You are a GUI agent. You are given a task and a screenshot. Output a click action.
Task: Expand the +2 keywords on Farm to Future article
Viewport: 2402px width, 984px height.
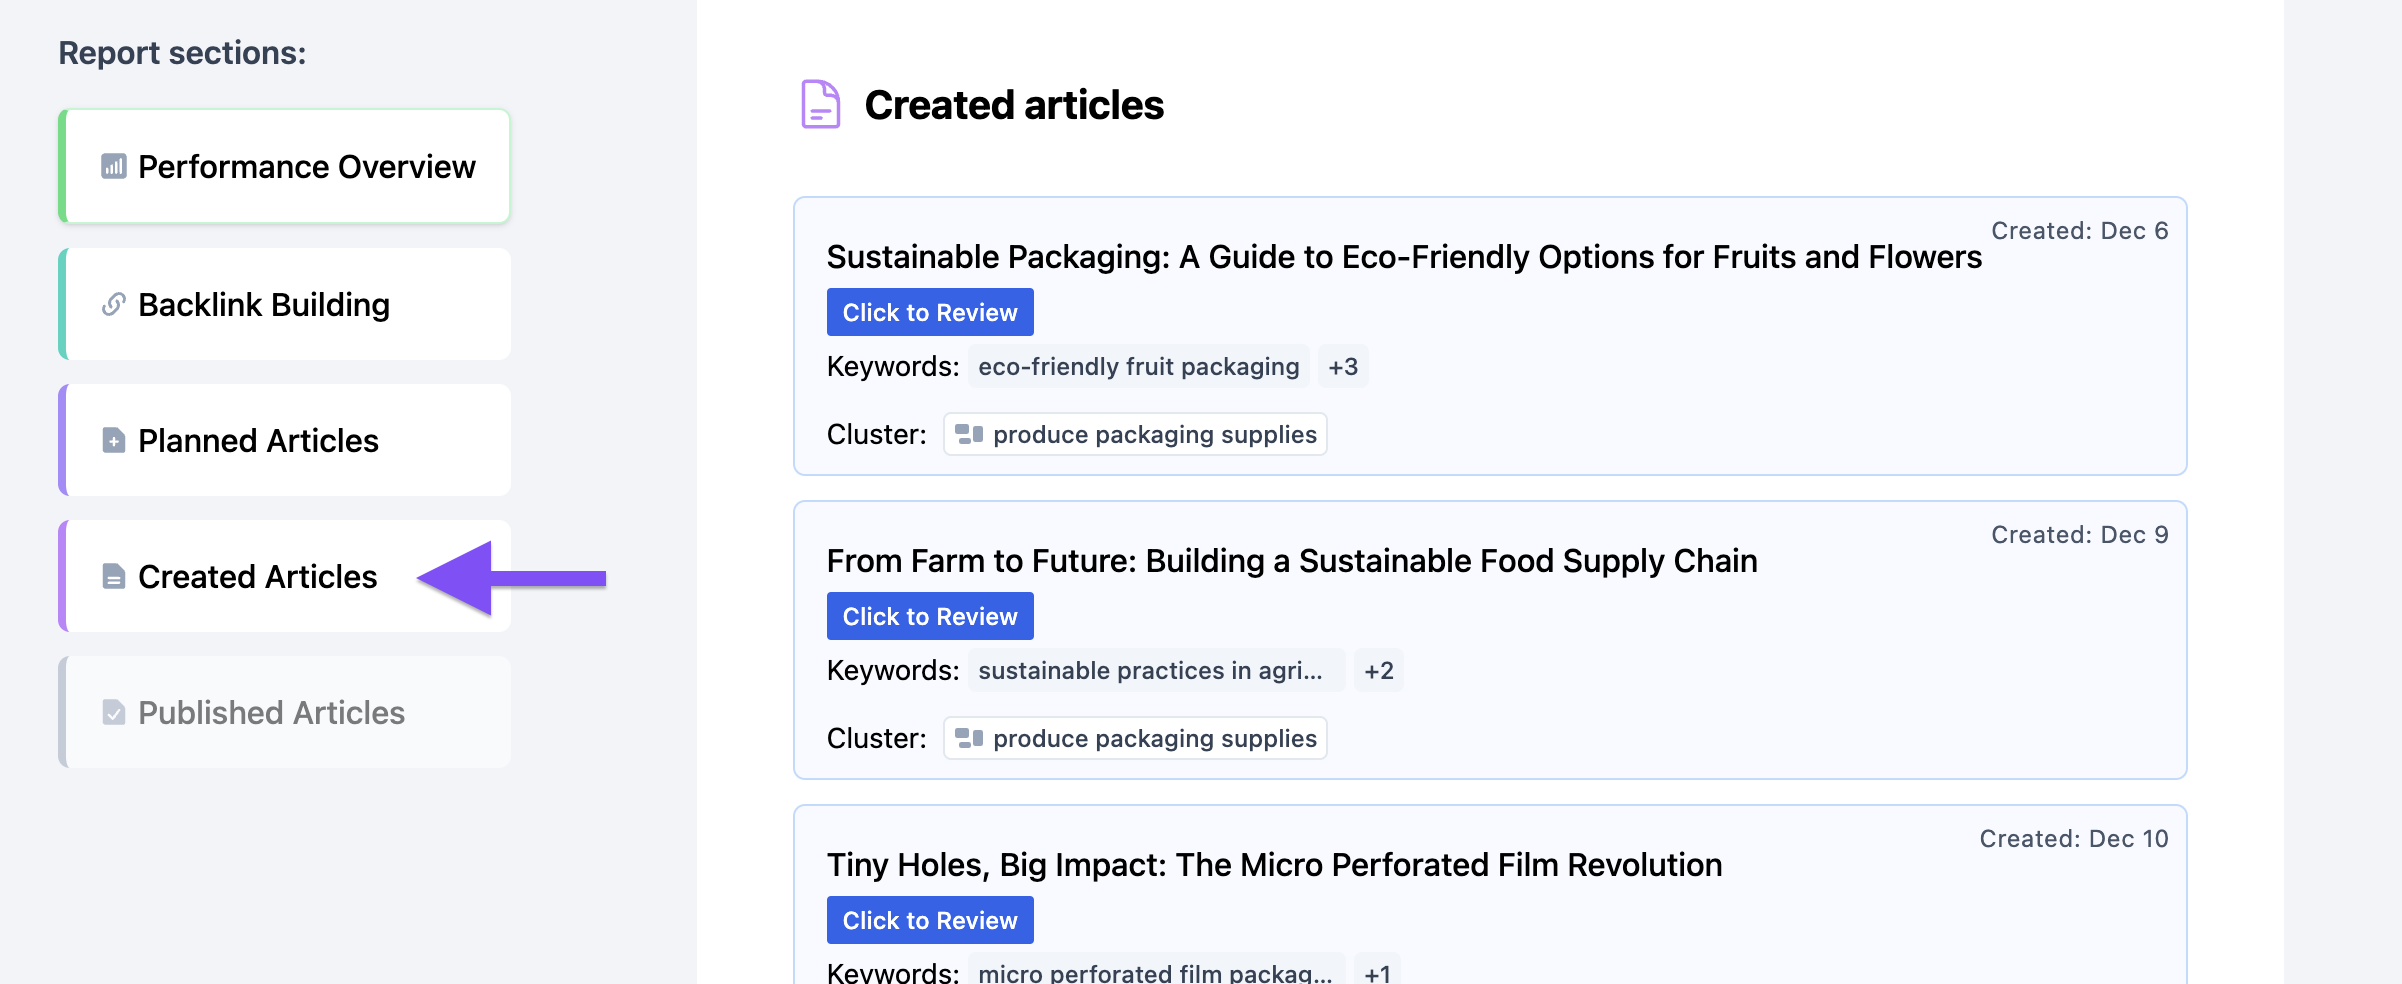1378,670
